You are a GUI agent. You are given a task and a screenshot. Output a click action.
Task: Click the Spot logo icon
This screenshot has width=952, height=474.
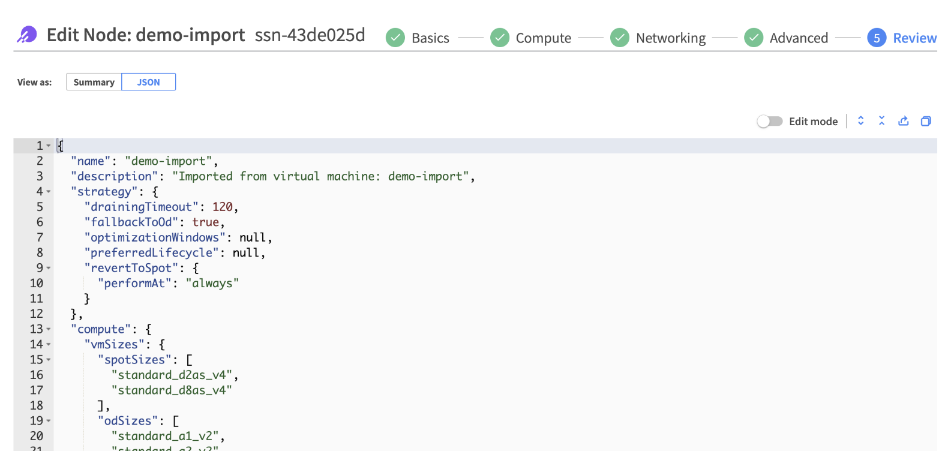tap(27, 36)
